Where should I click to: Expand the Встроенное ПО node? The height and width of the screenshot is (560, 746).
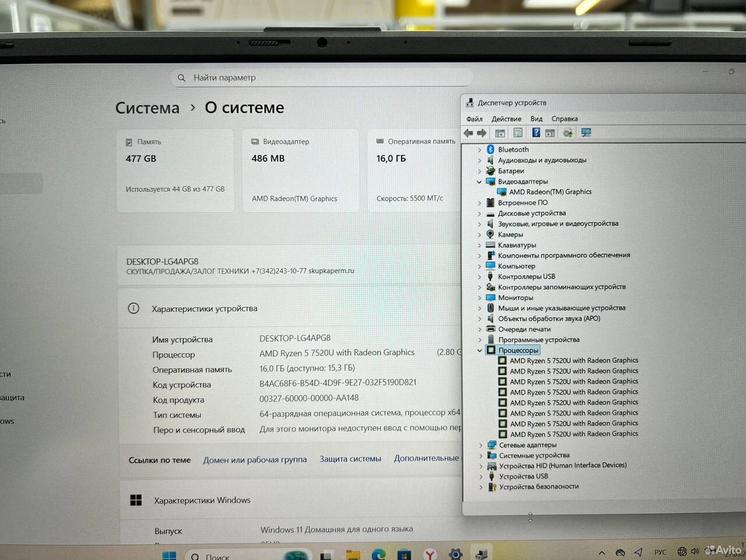[x=480, y=203]
